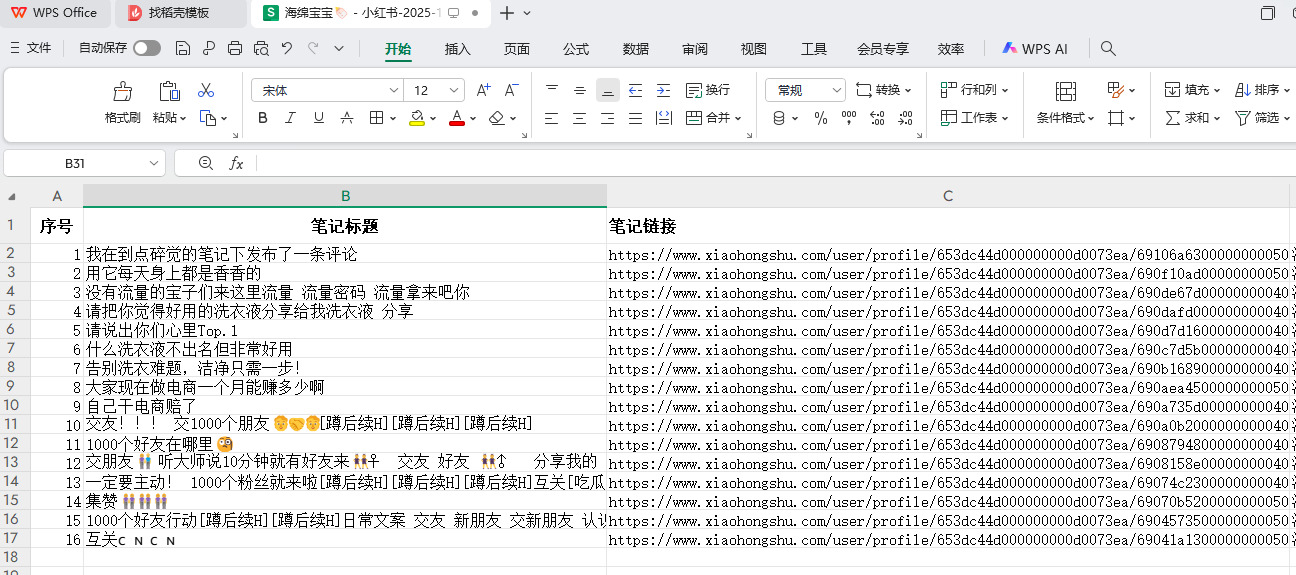
Task: Toggle the 换行 wrap text option
Action: click(x=708, y=90)
